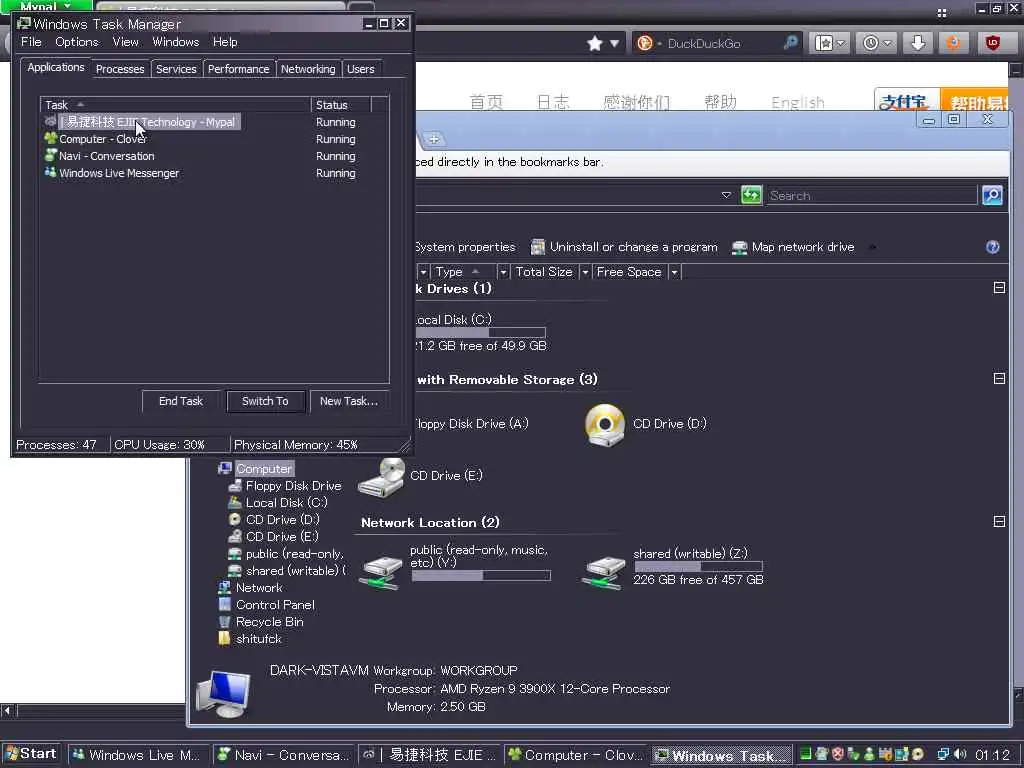The width and height of the screenshot is (1024, 768).
Task: Click the explorer Search magnifier button
Action: [992, 195]
